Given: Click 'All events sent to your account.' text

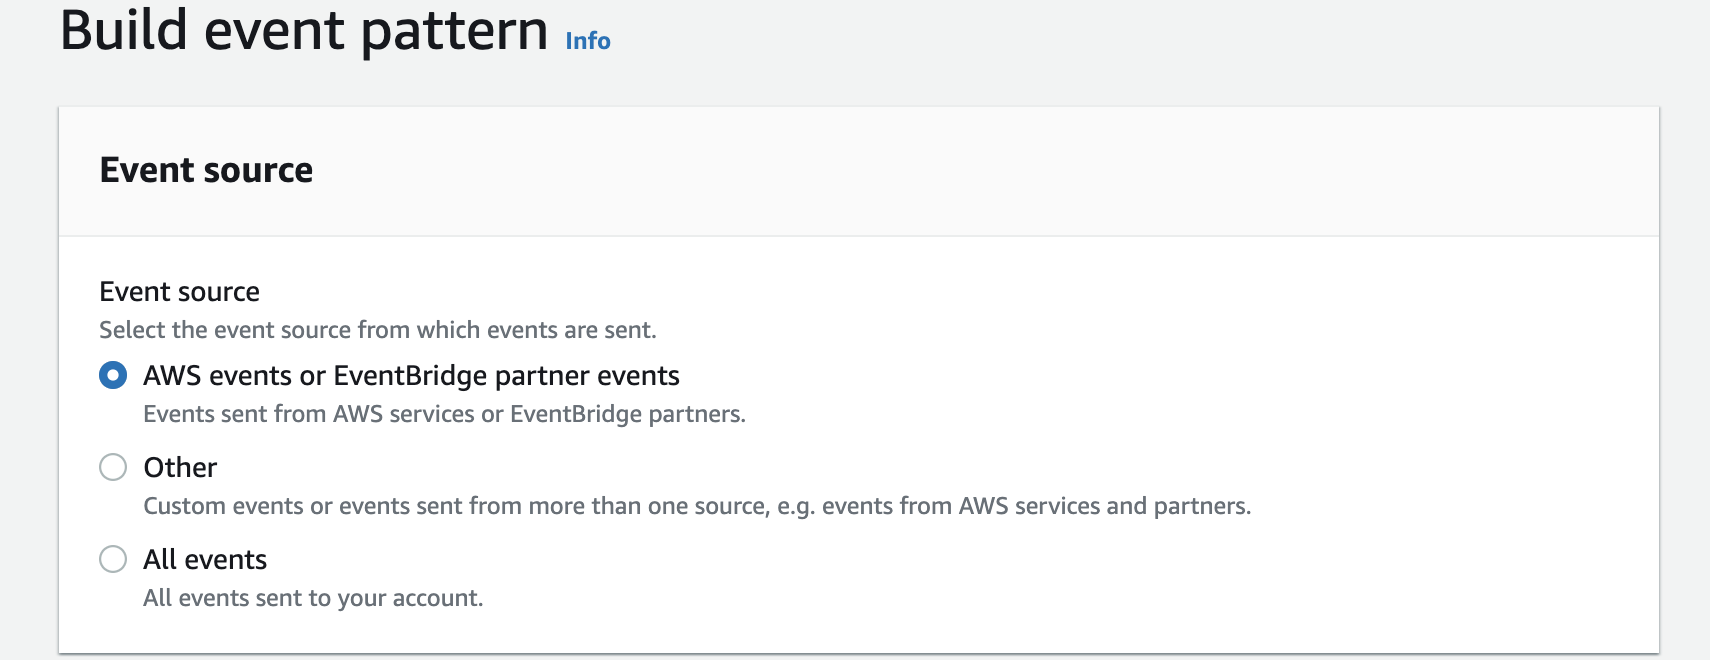Looking at the screenshot, I should click(x=313, y=598).
